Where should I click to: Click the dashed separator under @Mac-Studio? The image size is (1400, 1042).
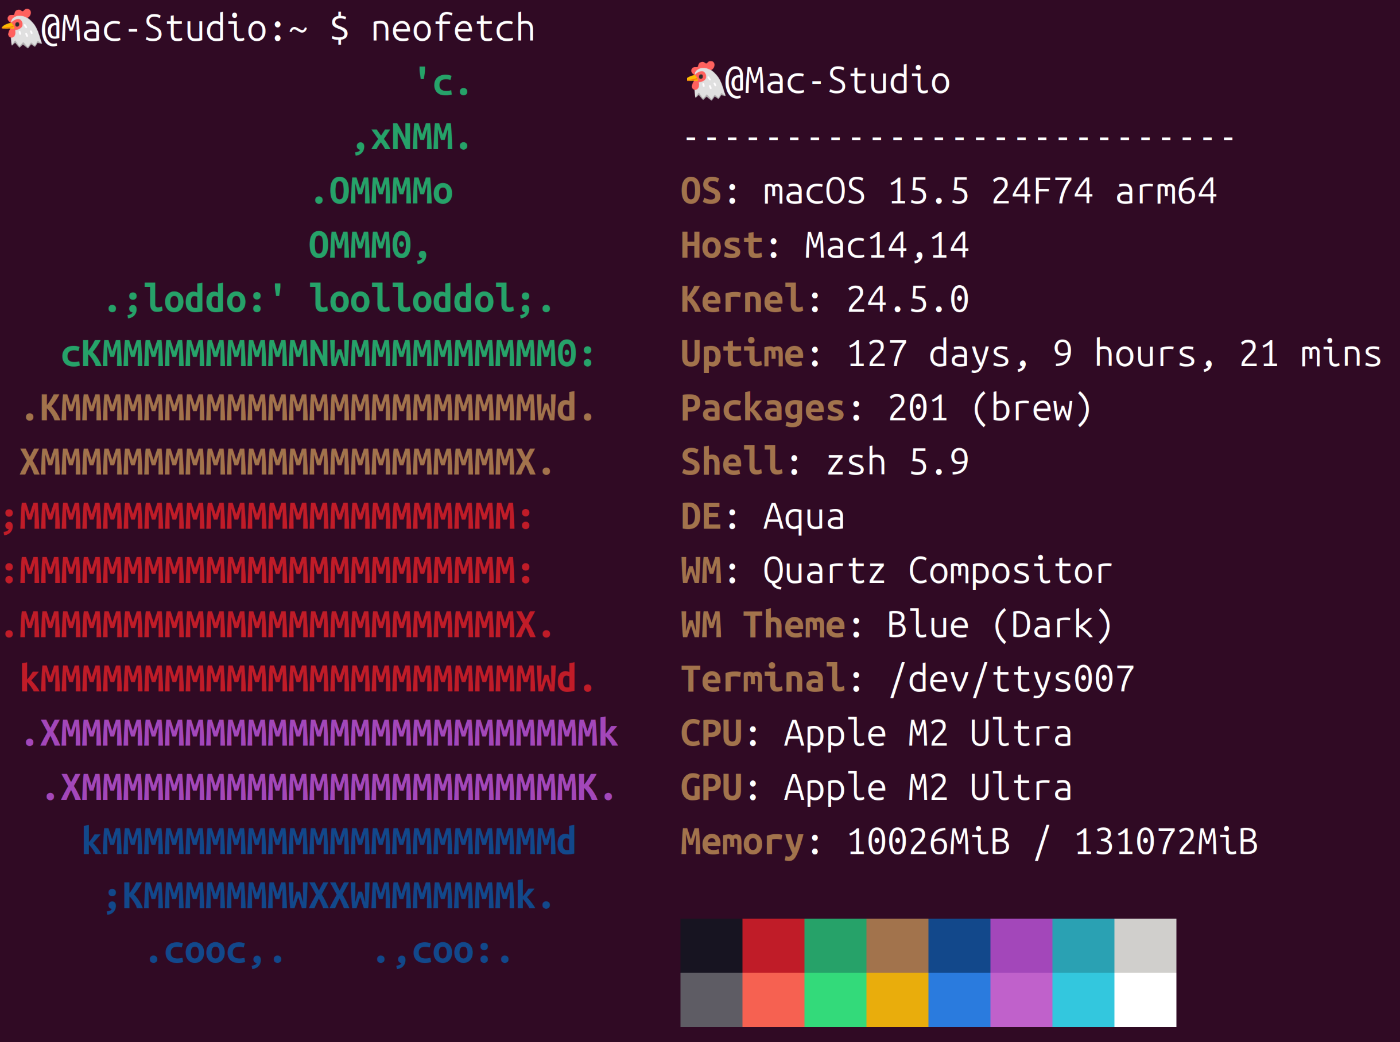(959, 137)
